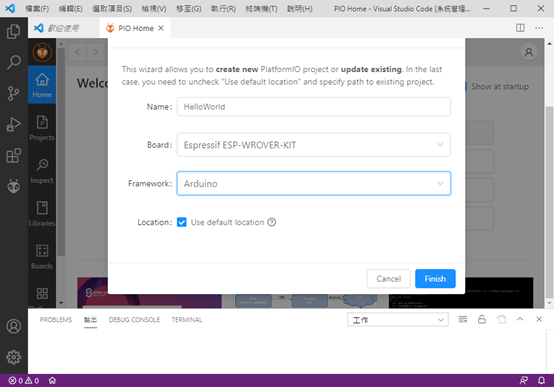
Task: Toggle the output scroll lock icon
Action: click(x=482, y=319)
